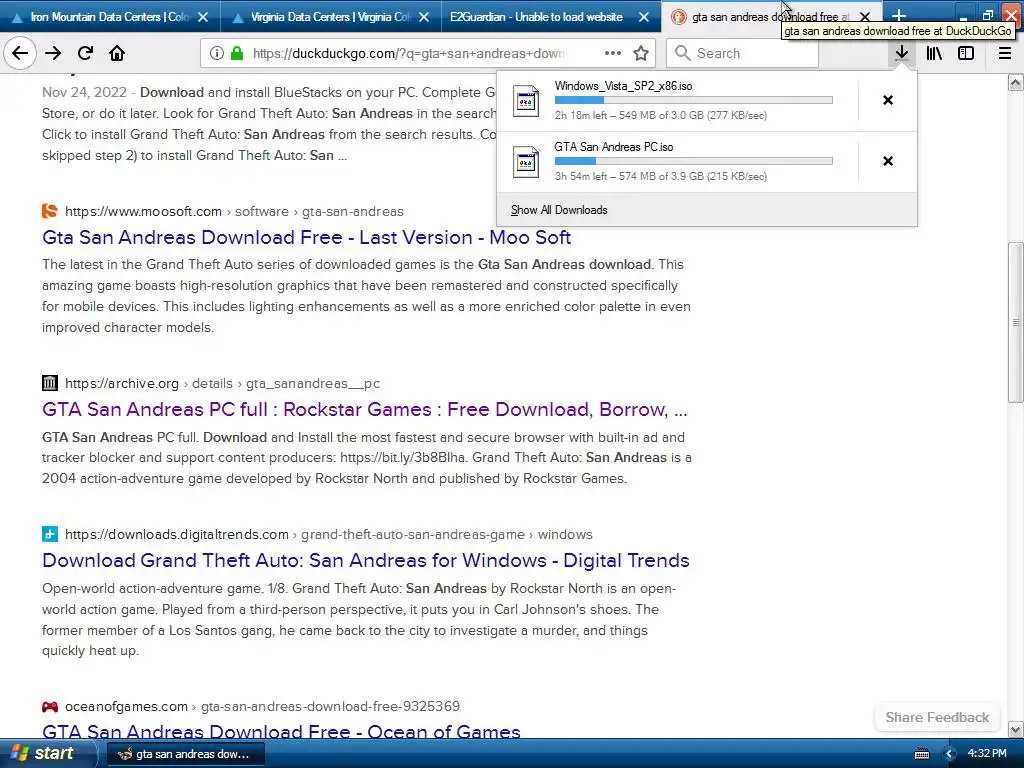
Task: Open a new tab with plus button
Action: 899,16
